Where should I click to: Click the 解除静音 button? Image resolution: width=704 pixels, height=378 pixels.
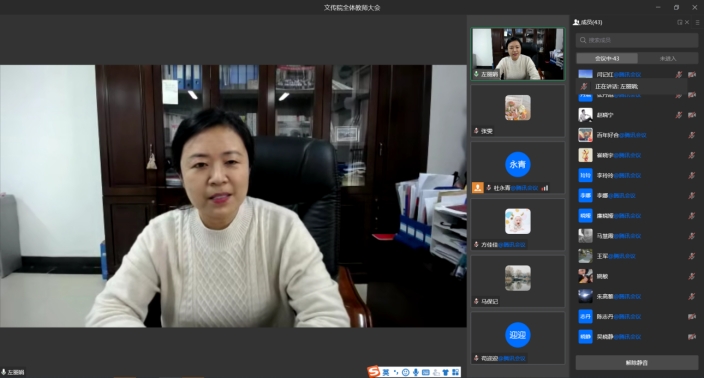(x=637, y=362)
